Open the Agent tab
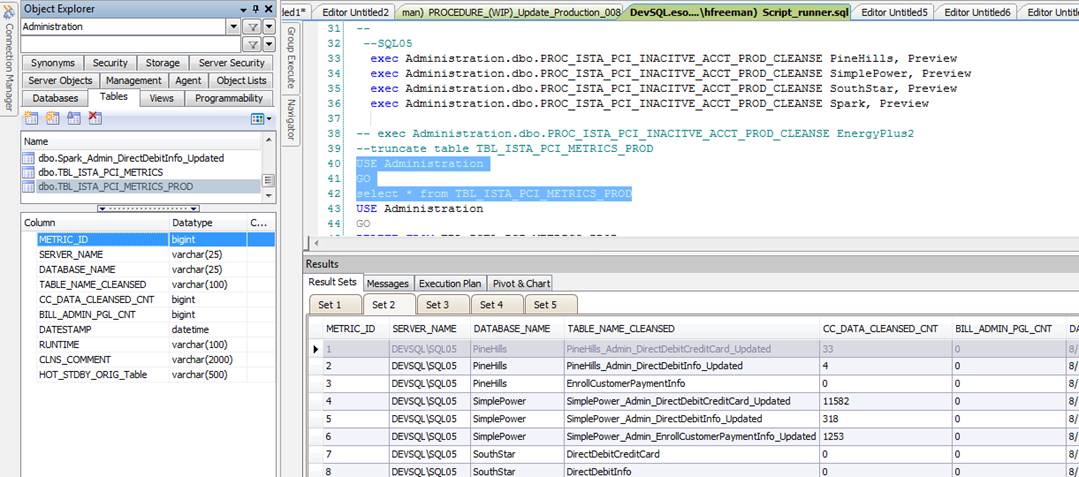The width and height of the screenshot is (1079, 477). pos(189,81)
